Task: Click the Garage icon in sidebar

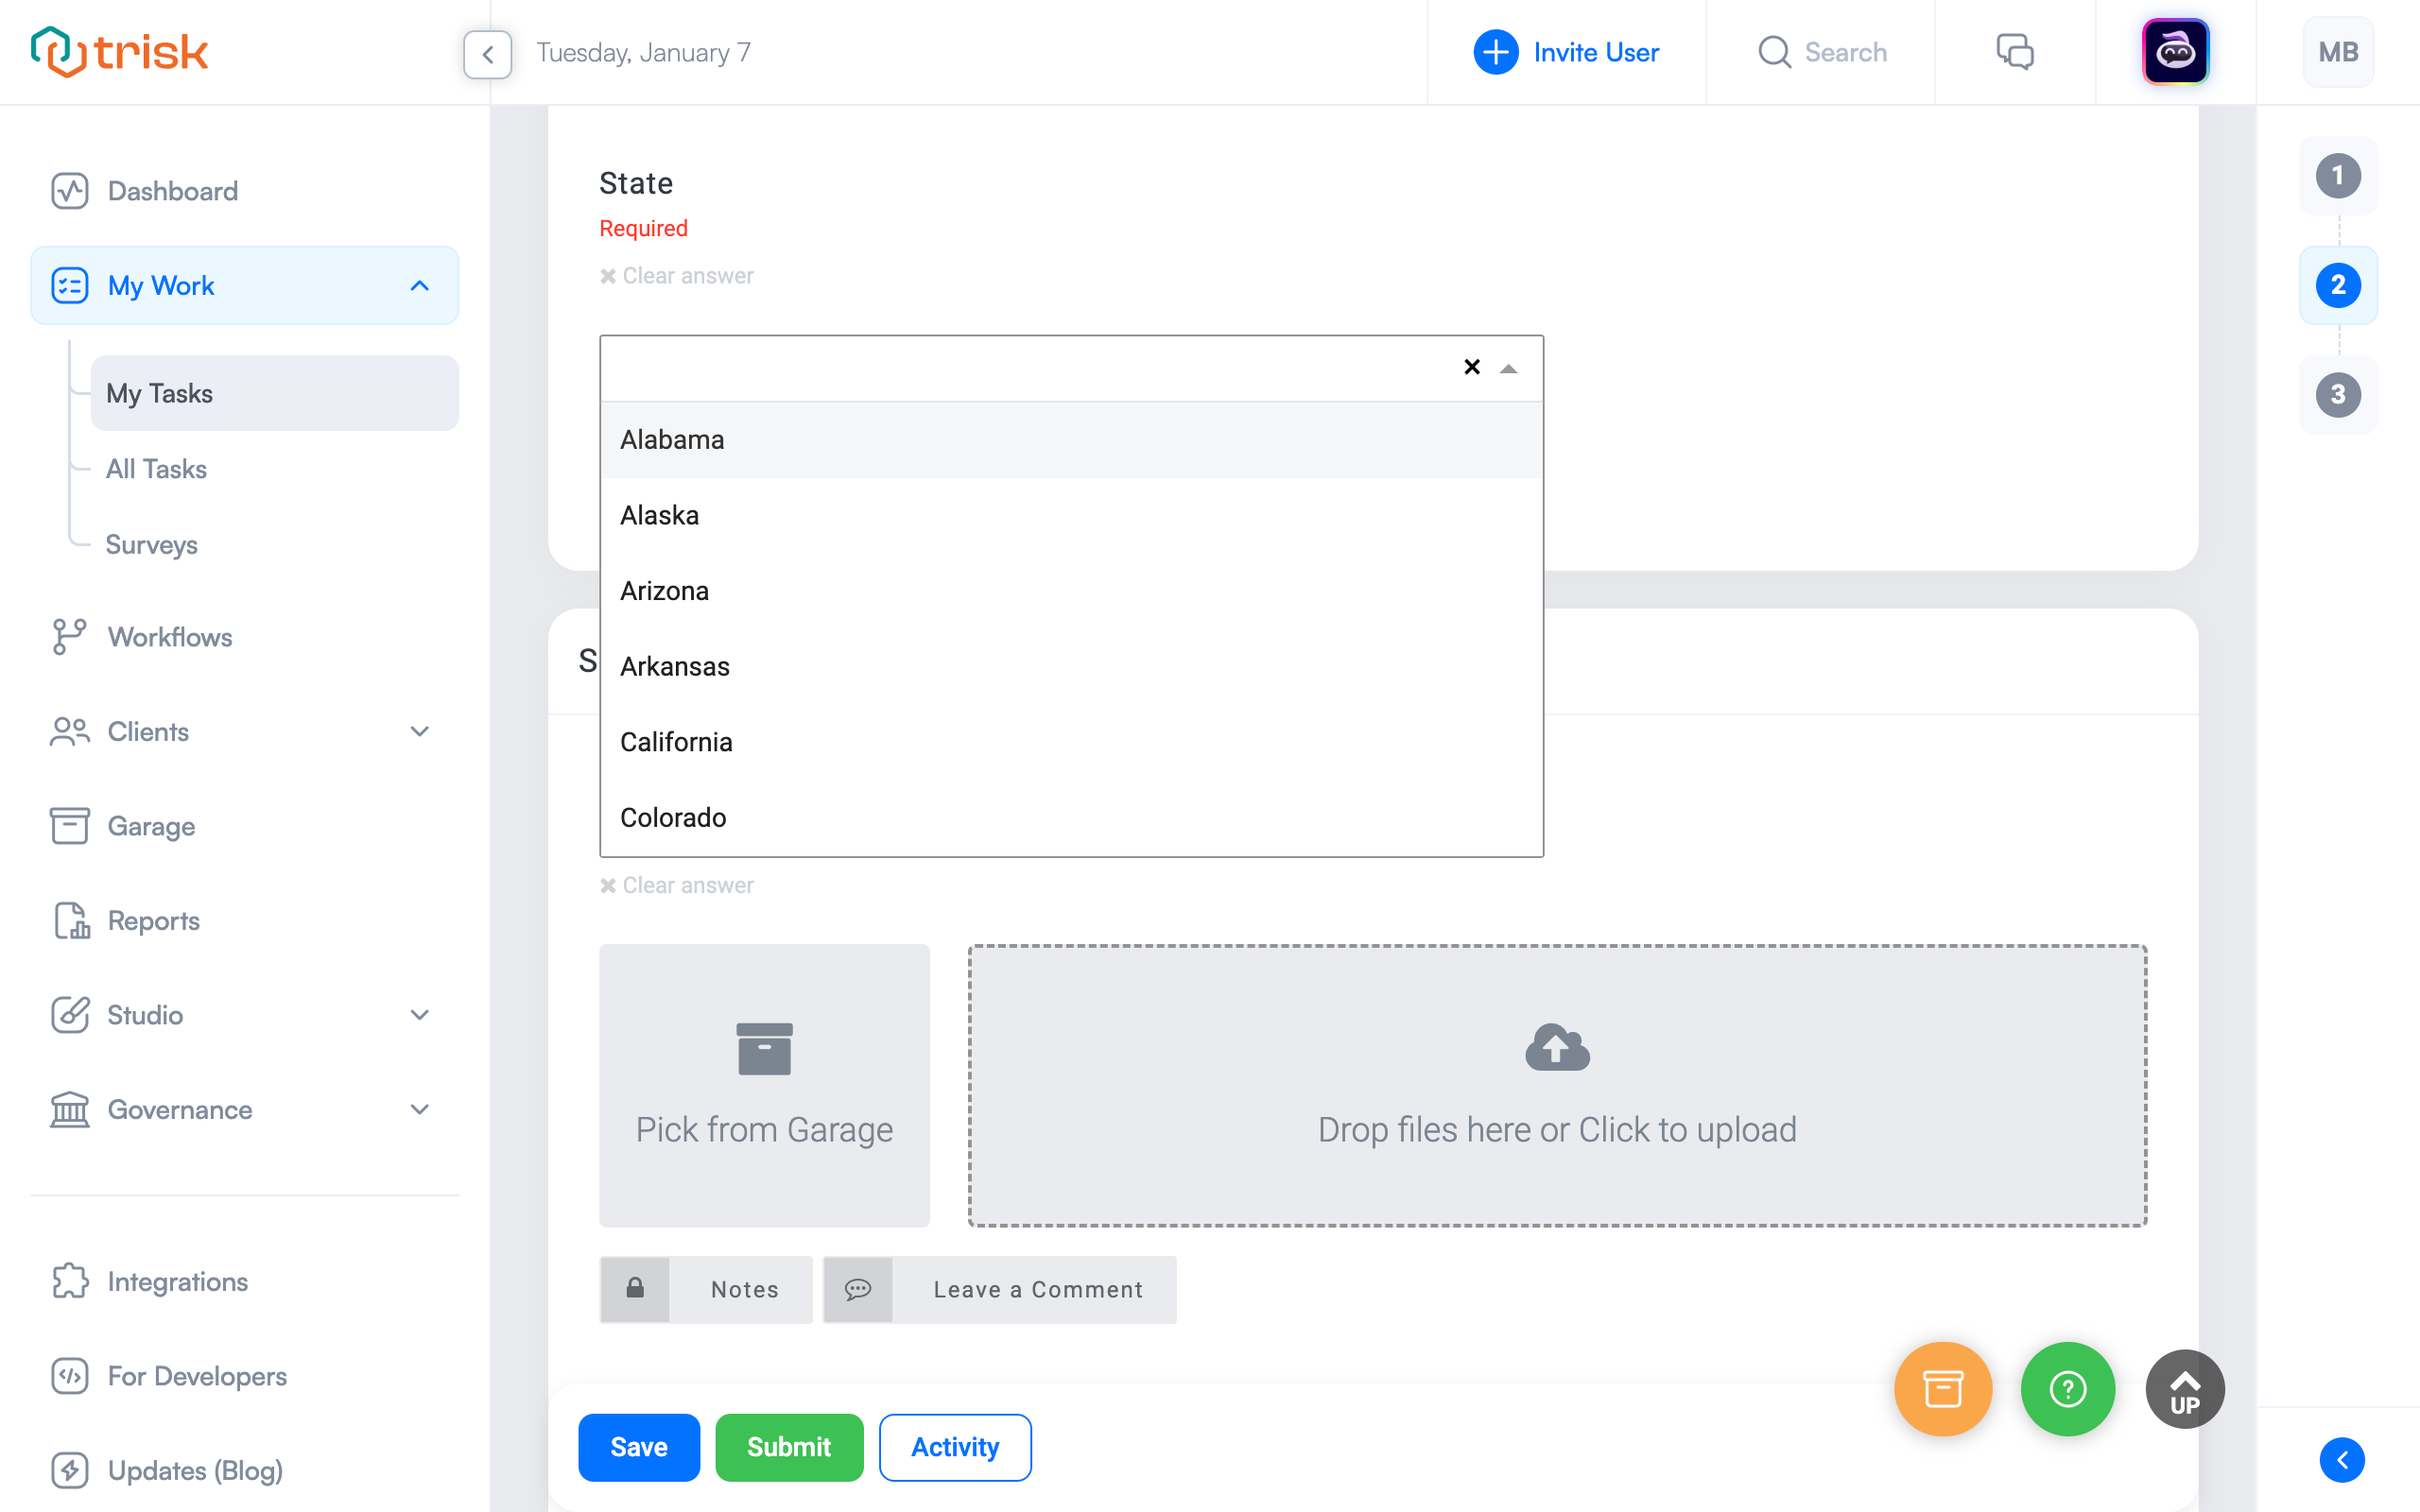Action: coord(70,824)
